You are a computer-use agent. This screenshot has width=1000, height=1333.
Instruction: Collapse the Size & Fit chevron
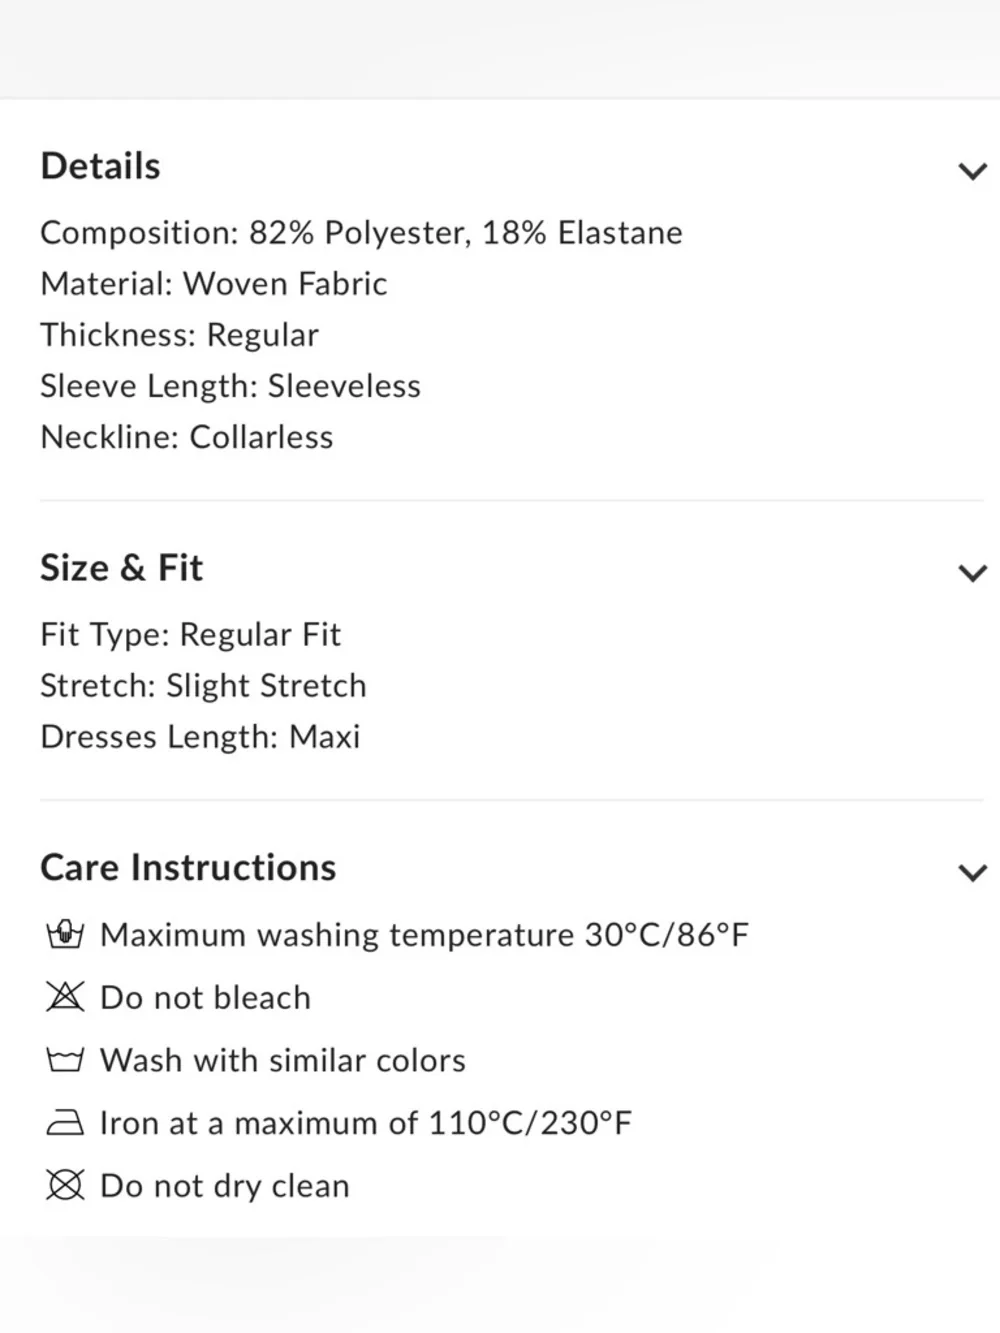[x=972, y=573]
